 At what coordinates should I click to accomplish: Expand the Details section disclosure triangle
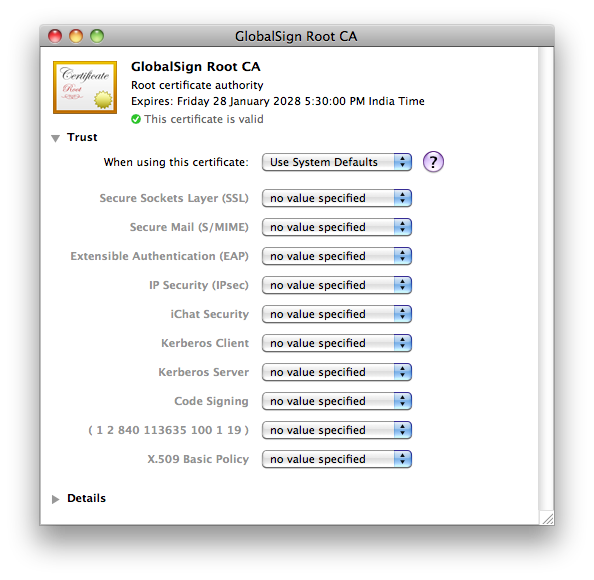pos(55,499)
